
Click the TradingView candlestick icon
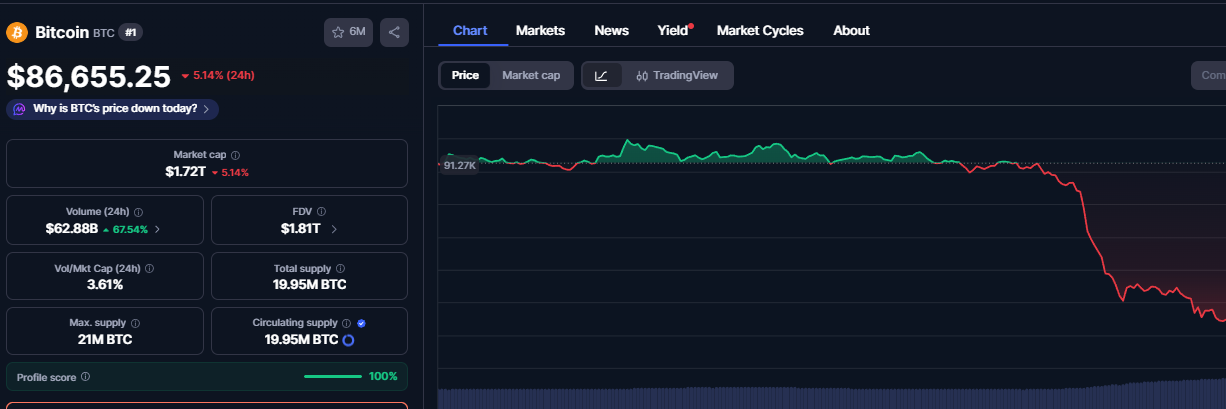coord(642,76)
